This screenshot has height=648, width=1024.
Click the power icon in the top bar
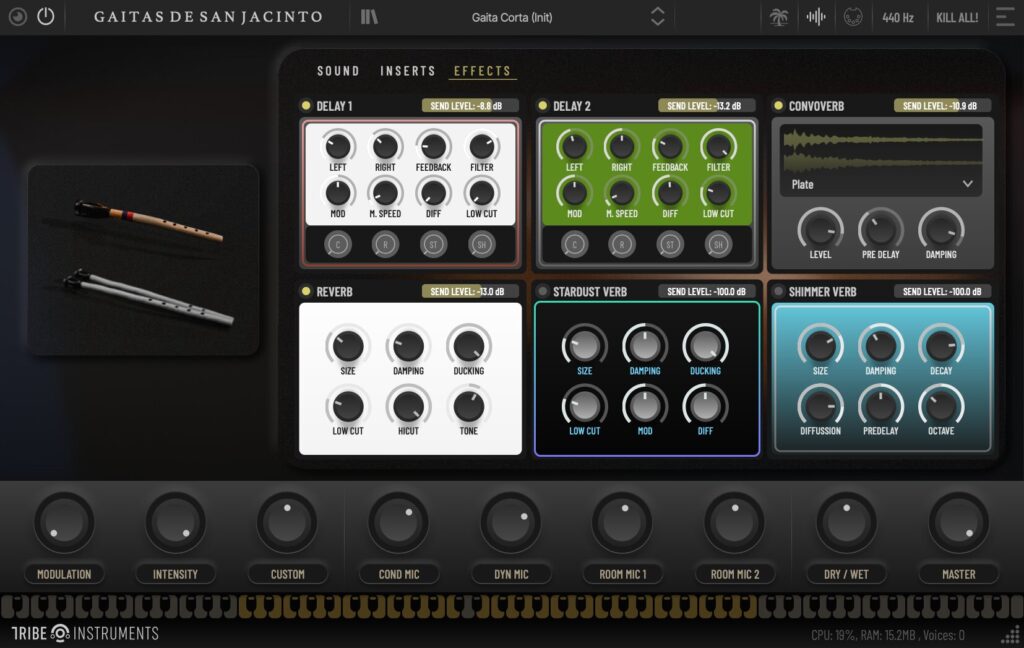click(46, 16)
